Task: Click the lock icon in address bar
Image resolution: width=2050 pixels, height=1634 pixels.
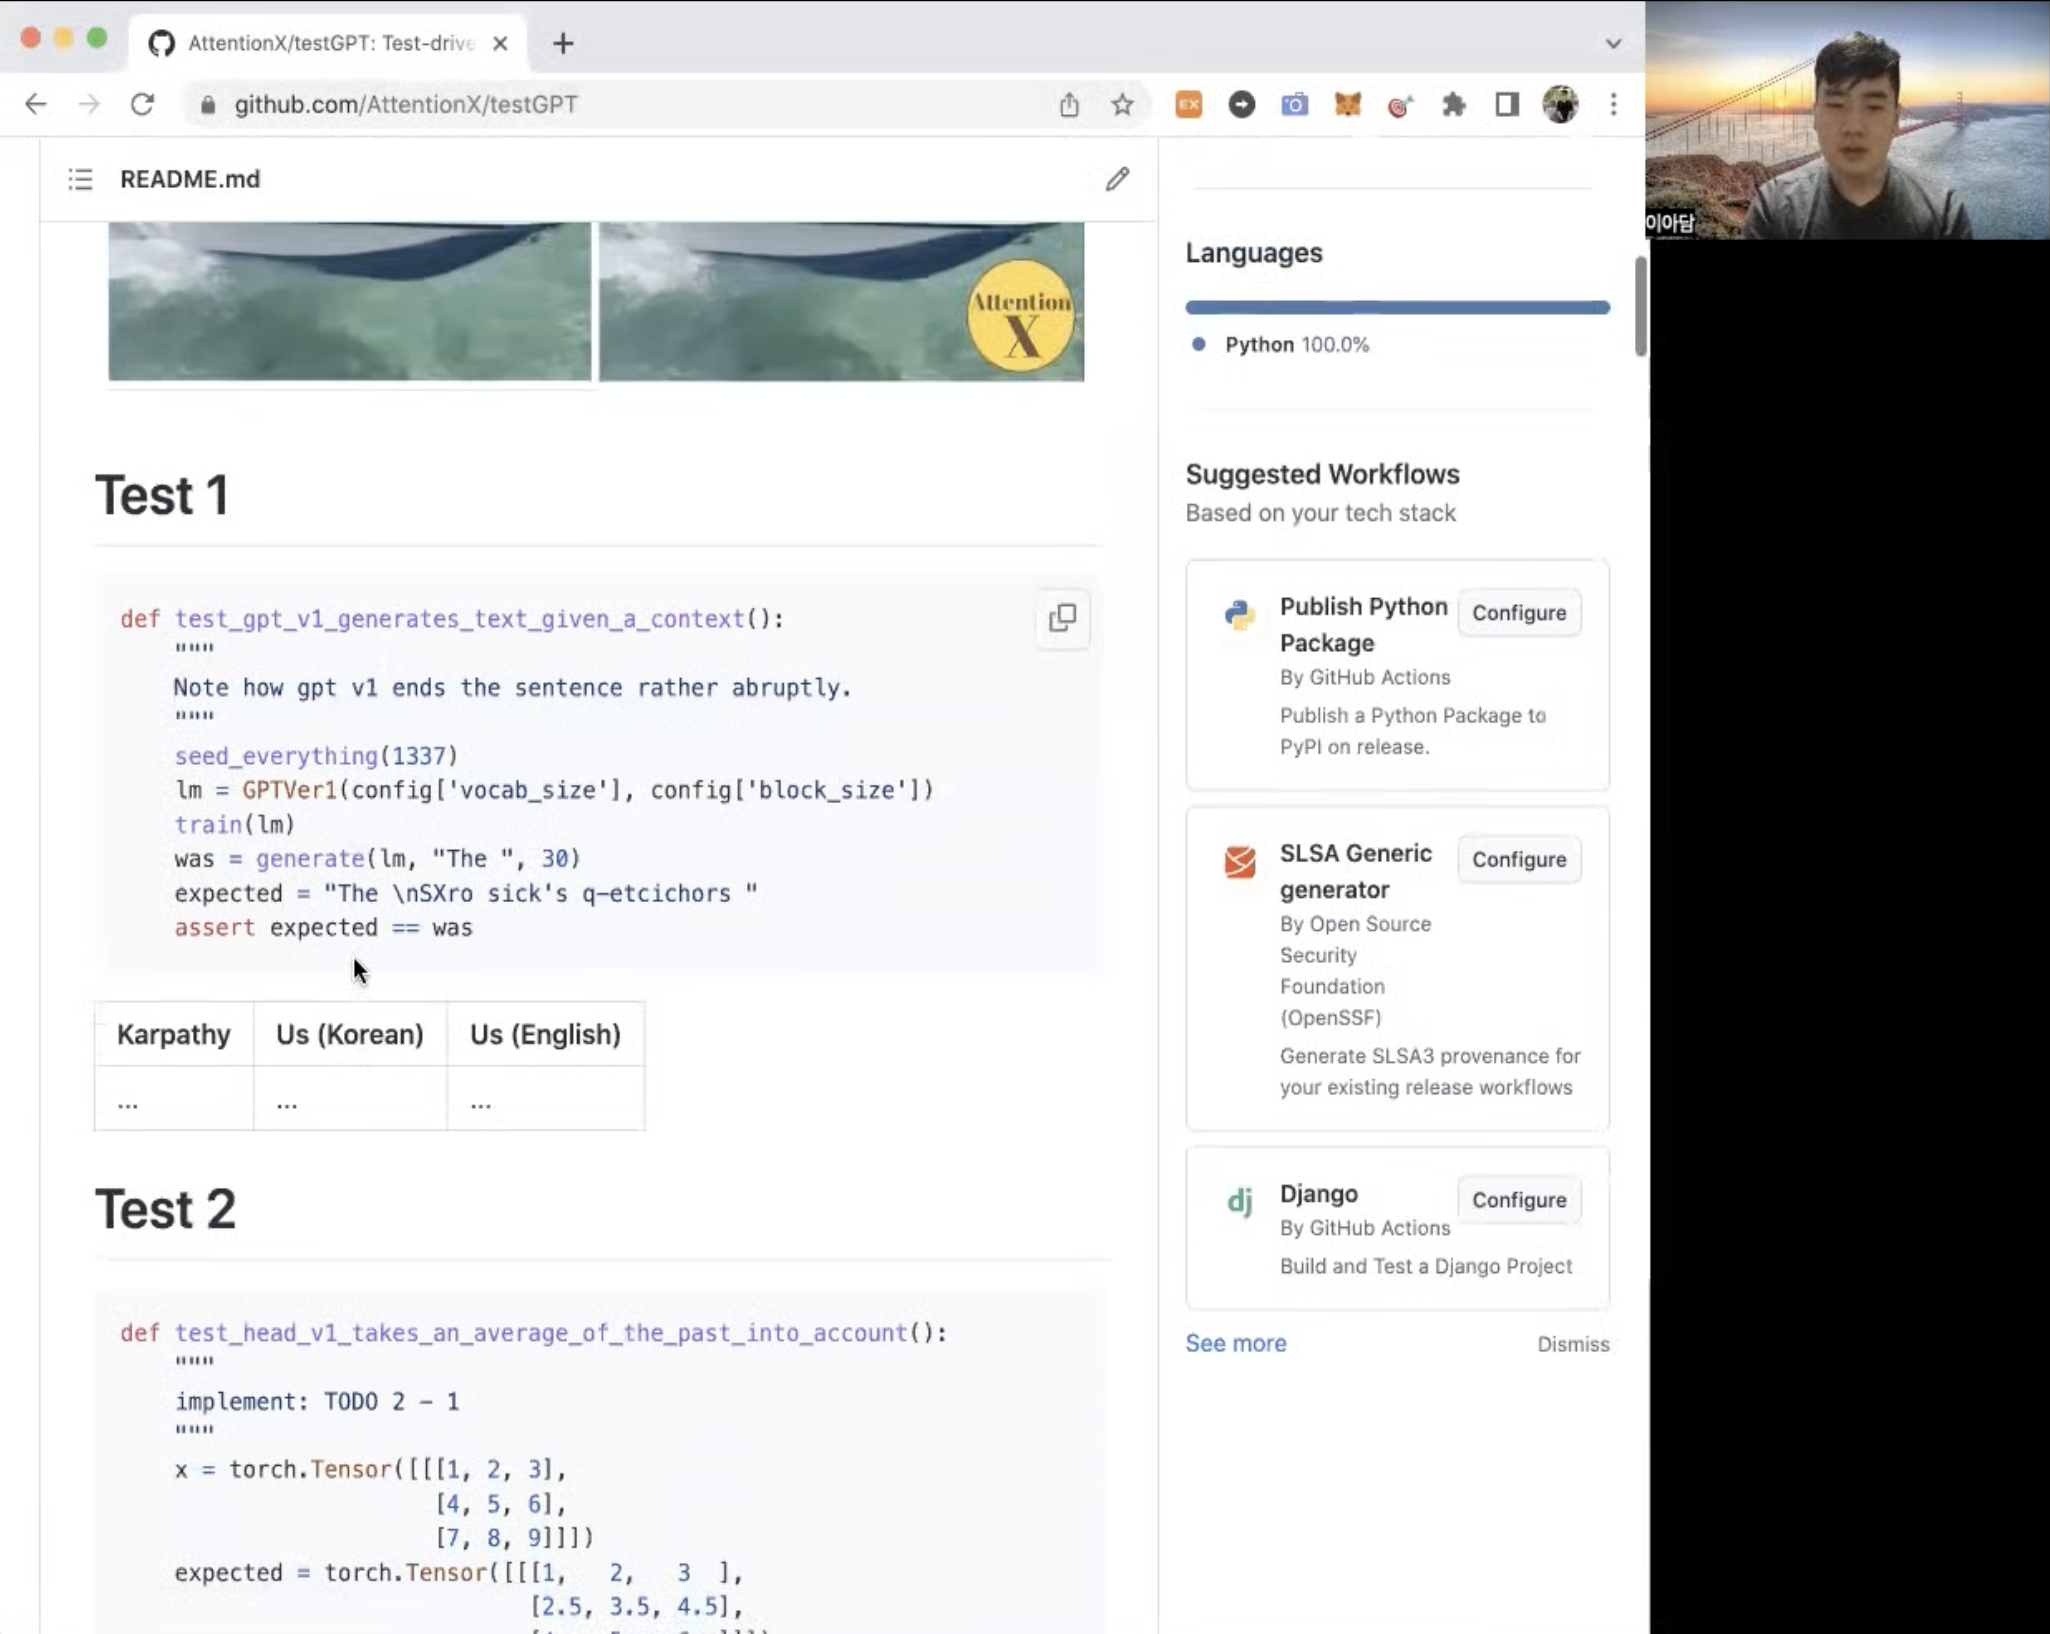Action: (x=208, y=104)
